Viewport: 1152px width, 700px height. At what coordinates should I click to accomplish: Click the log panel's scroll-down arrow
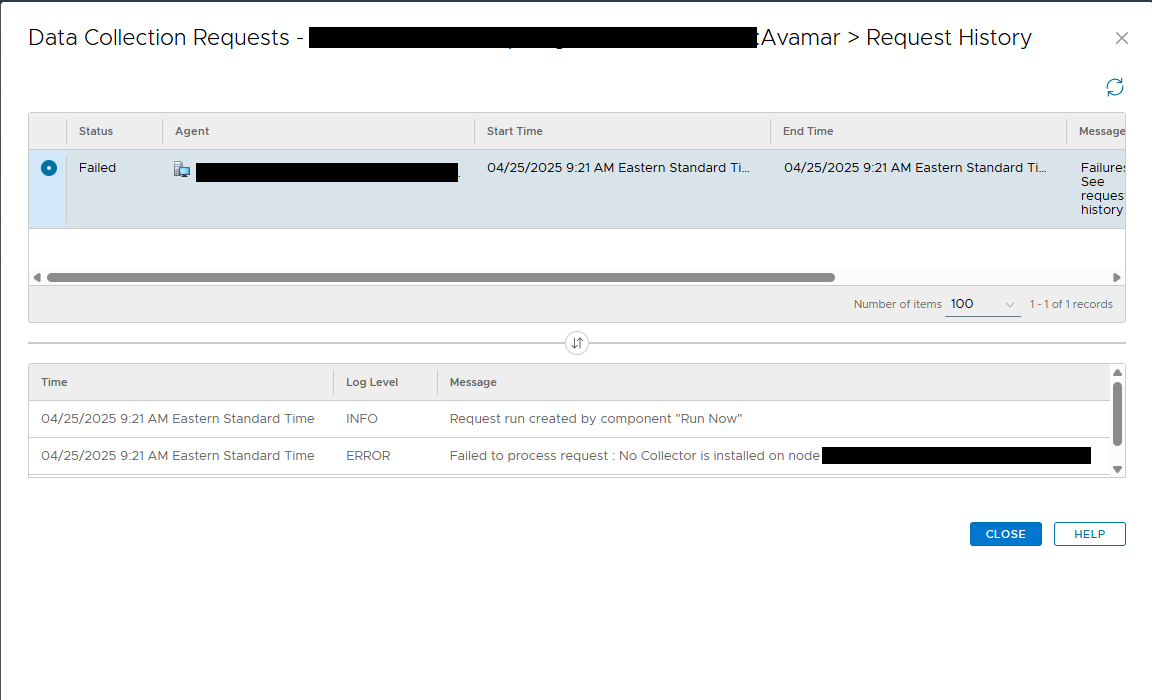(x=1118, y=467)
